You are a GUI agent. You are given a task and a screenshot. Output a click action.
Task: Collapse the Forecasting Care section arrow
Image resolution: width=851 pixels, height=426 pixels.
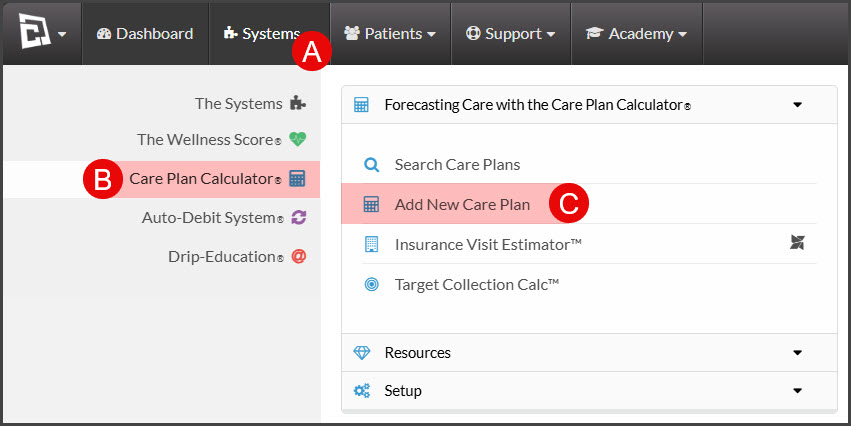tap(797, 105)
